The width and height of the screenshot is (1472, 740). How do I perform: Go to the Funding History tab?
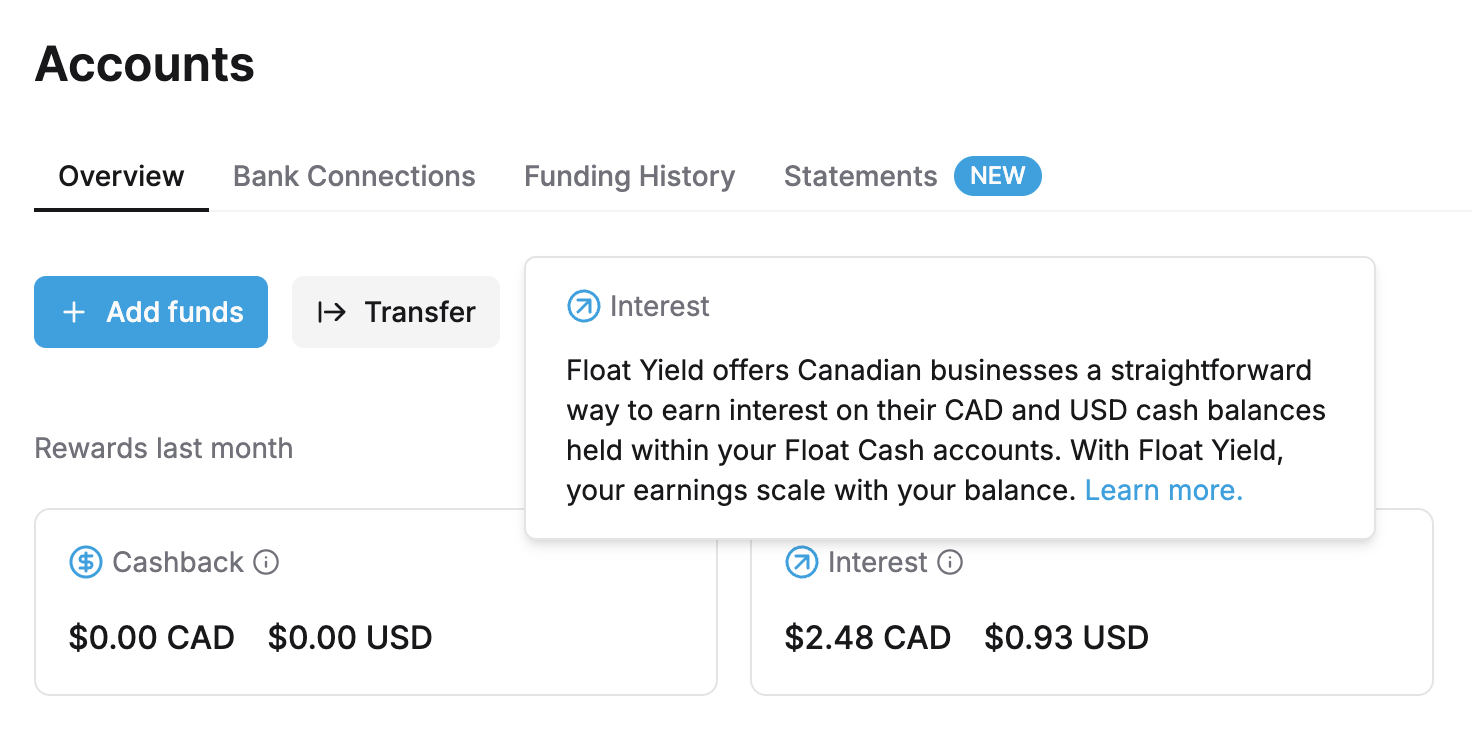(x=629, y=177)
